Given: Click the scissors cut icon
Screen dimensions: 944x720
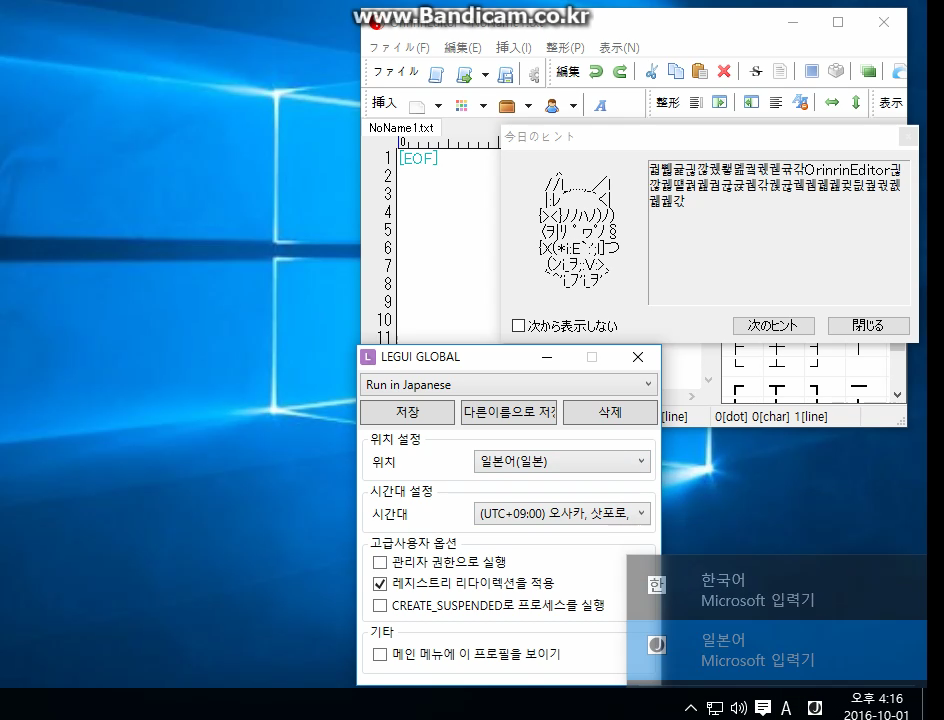Looking at the screenshot, I should pyautogui.click(x=652, y=72).
